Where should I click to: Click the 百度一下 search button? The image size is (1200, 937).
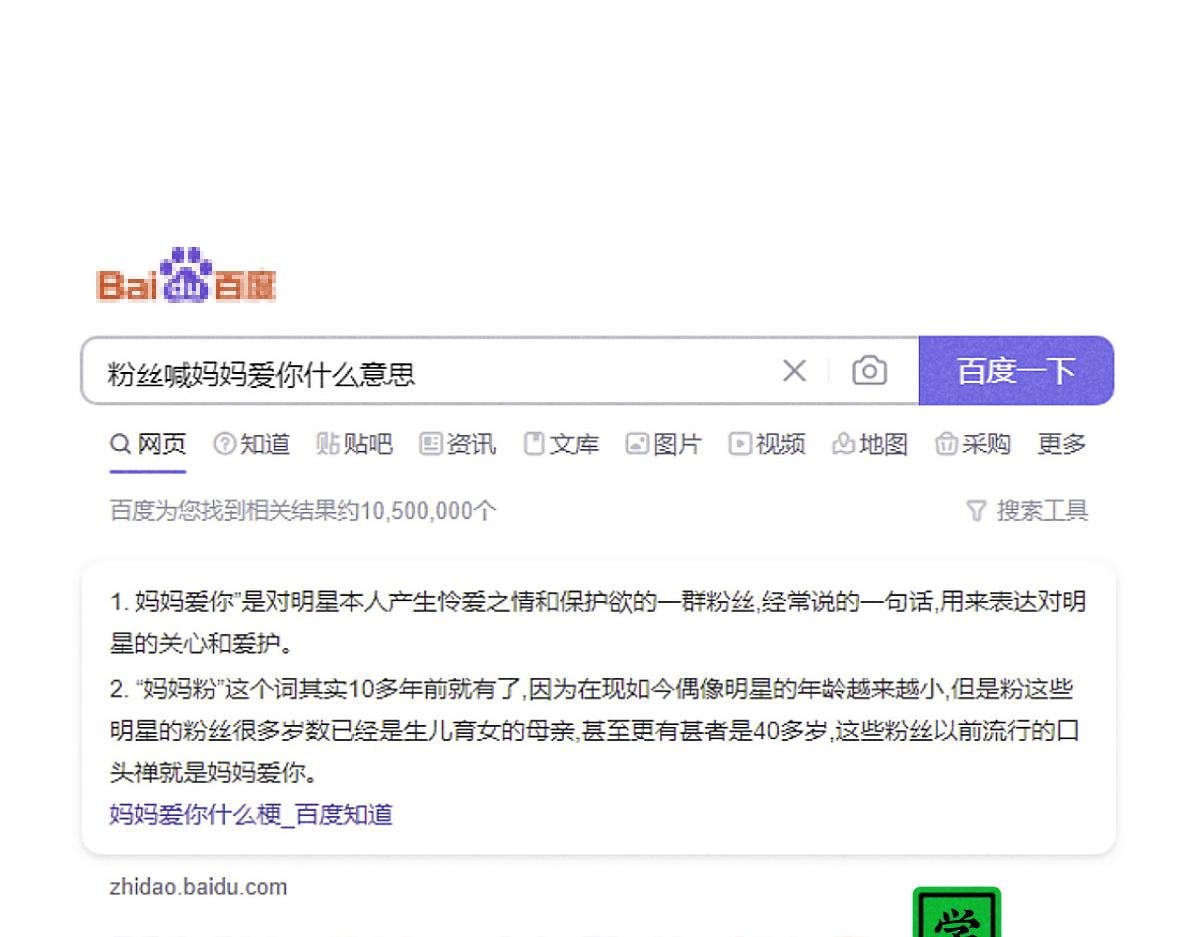pos(1016,371)
